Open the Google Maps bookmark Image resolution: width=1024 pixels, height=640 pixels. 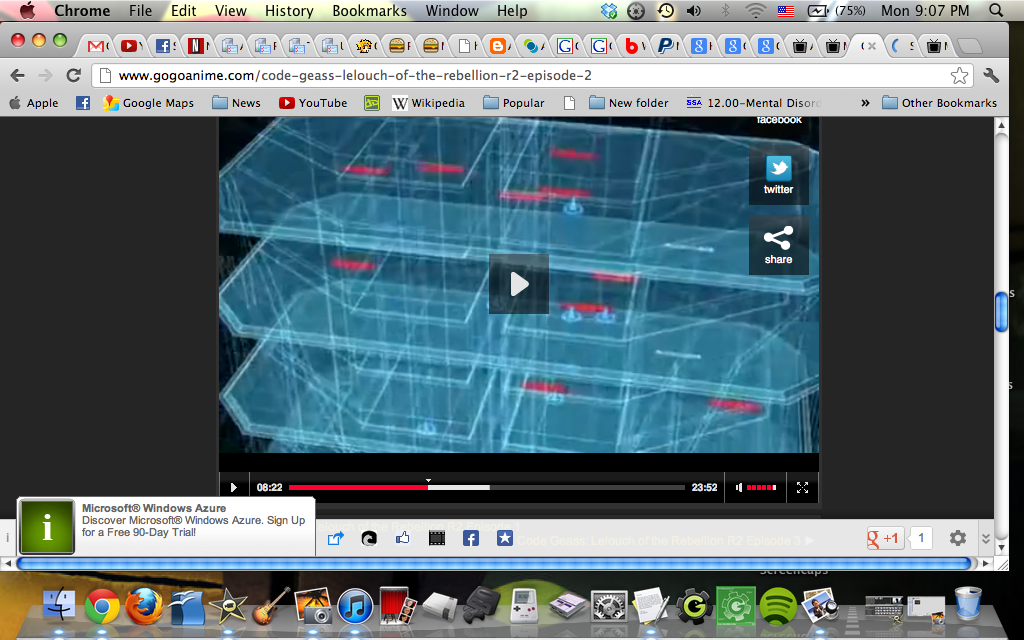pos(149,103)
